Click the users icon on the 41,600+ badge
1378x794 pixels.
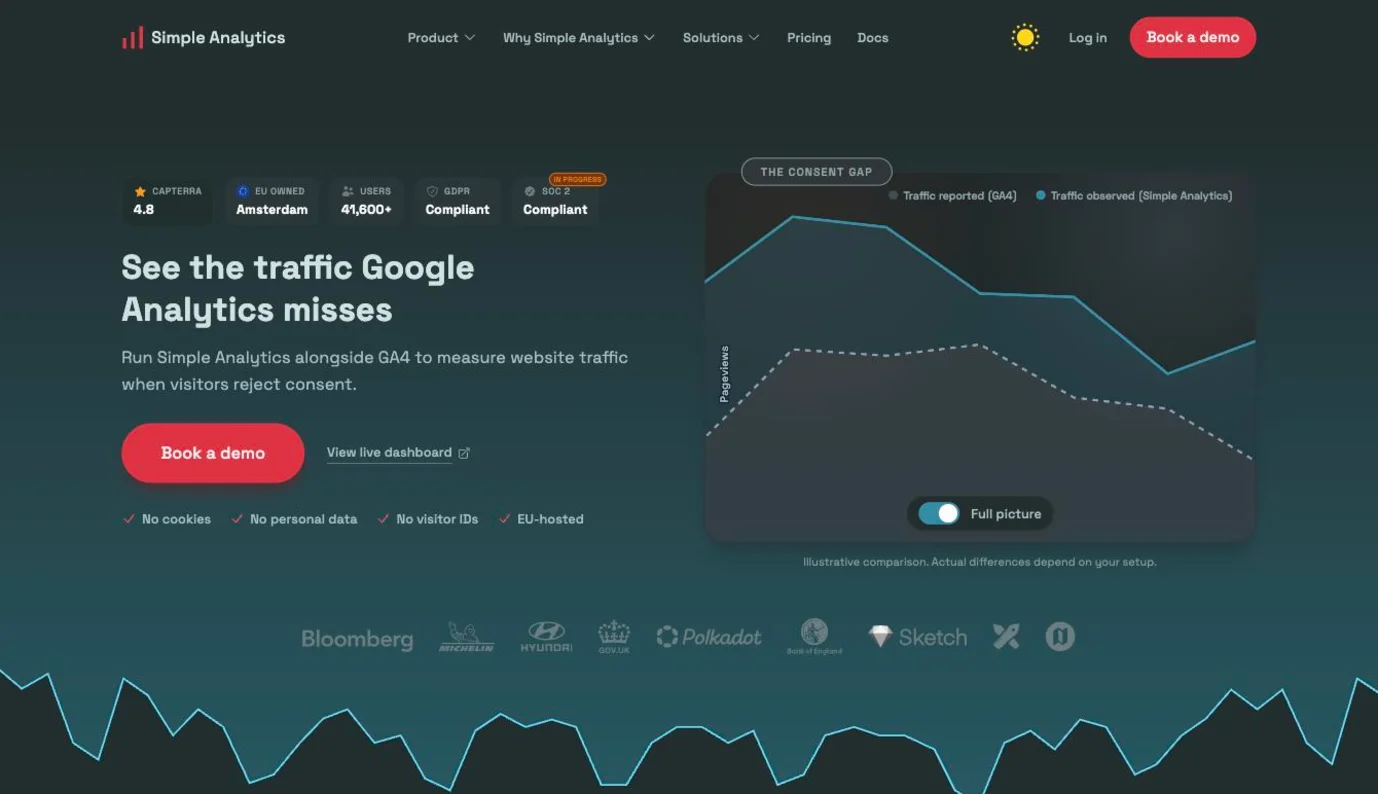(x=348, y=191)
